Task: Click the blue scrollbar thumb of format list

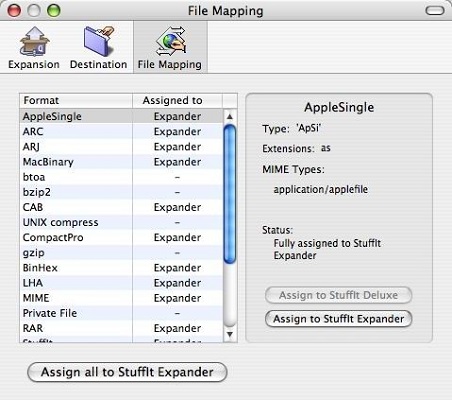Action: (230, 194)
